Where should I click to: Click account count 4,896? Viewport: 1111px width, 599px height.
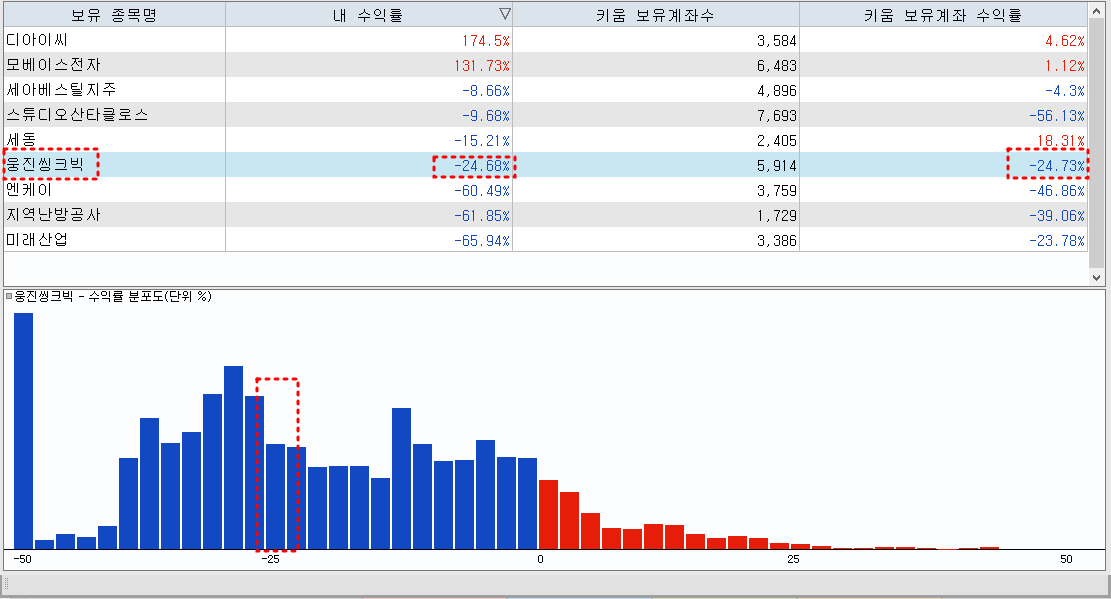(x=777, y=91)
